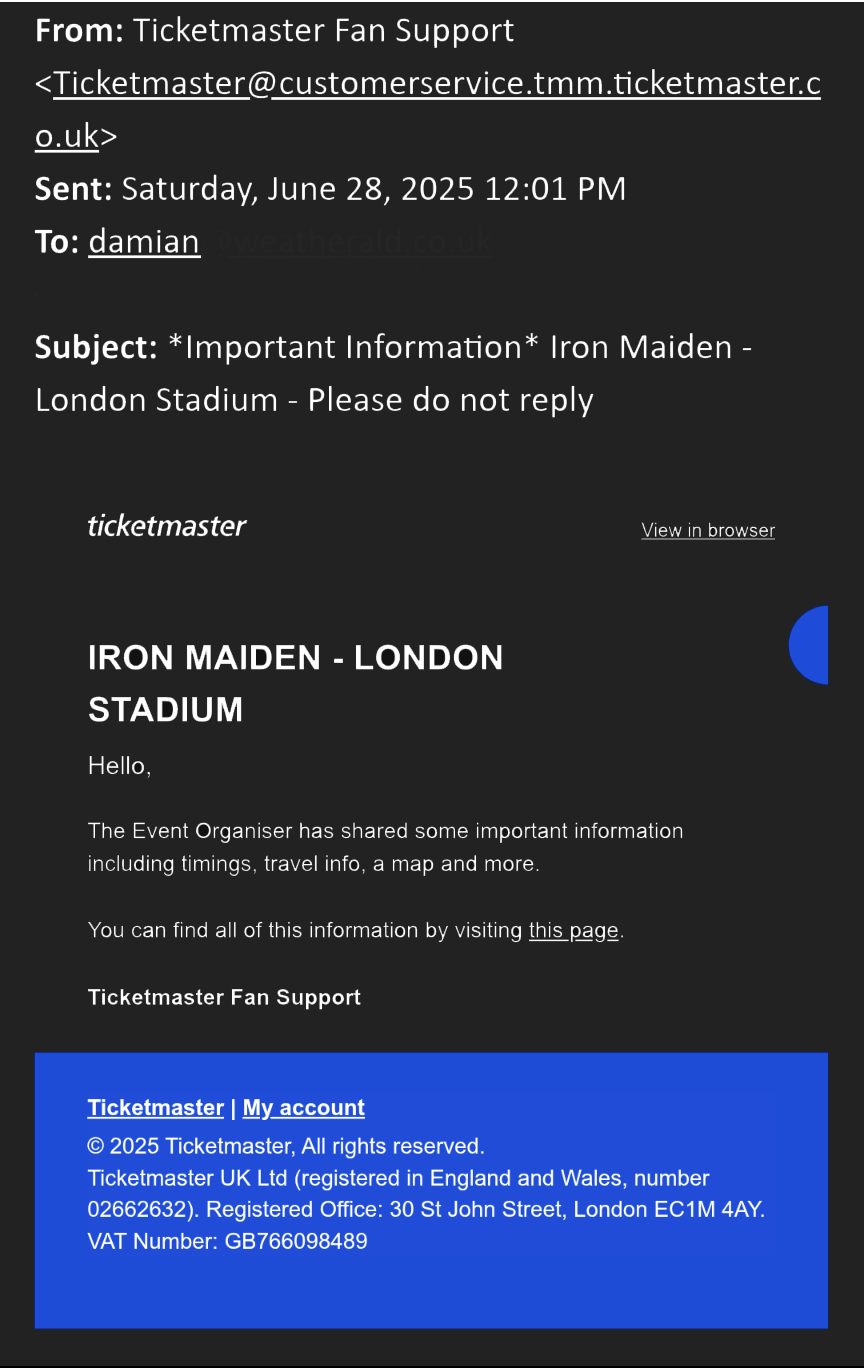Click the "Hello," greeting
Image resolution: width=864 pixels, height=1368 pixels.
119,766
